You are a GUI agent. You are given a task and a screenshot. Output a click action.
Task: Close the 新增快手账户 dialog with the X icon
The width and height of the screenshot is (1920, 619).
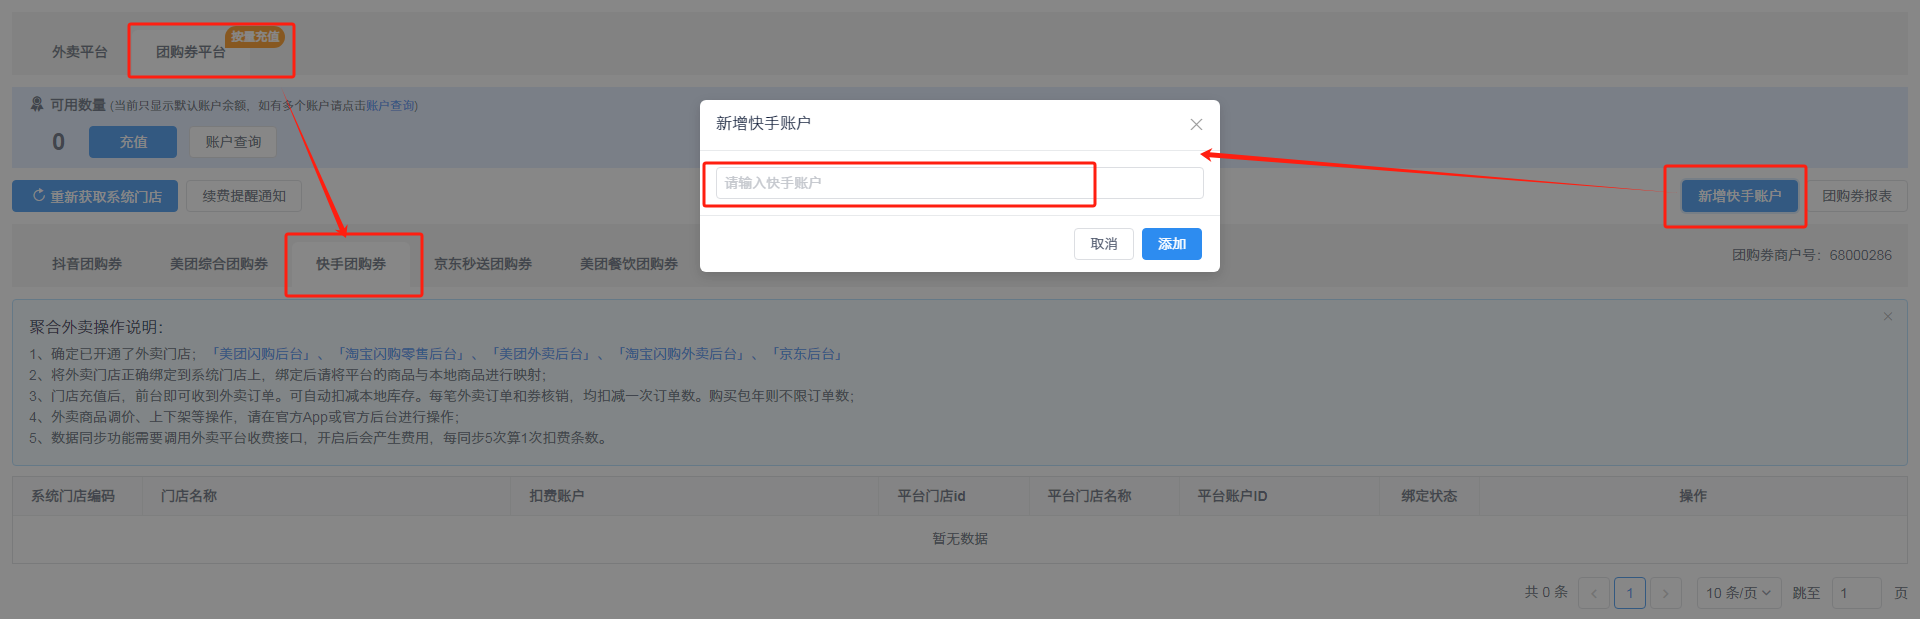pos(1196,125)
